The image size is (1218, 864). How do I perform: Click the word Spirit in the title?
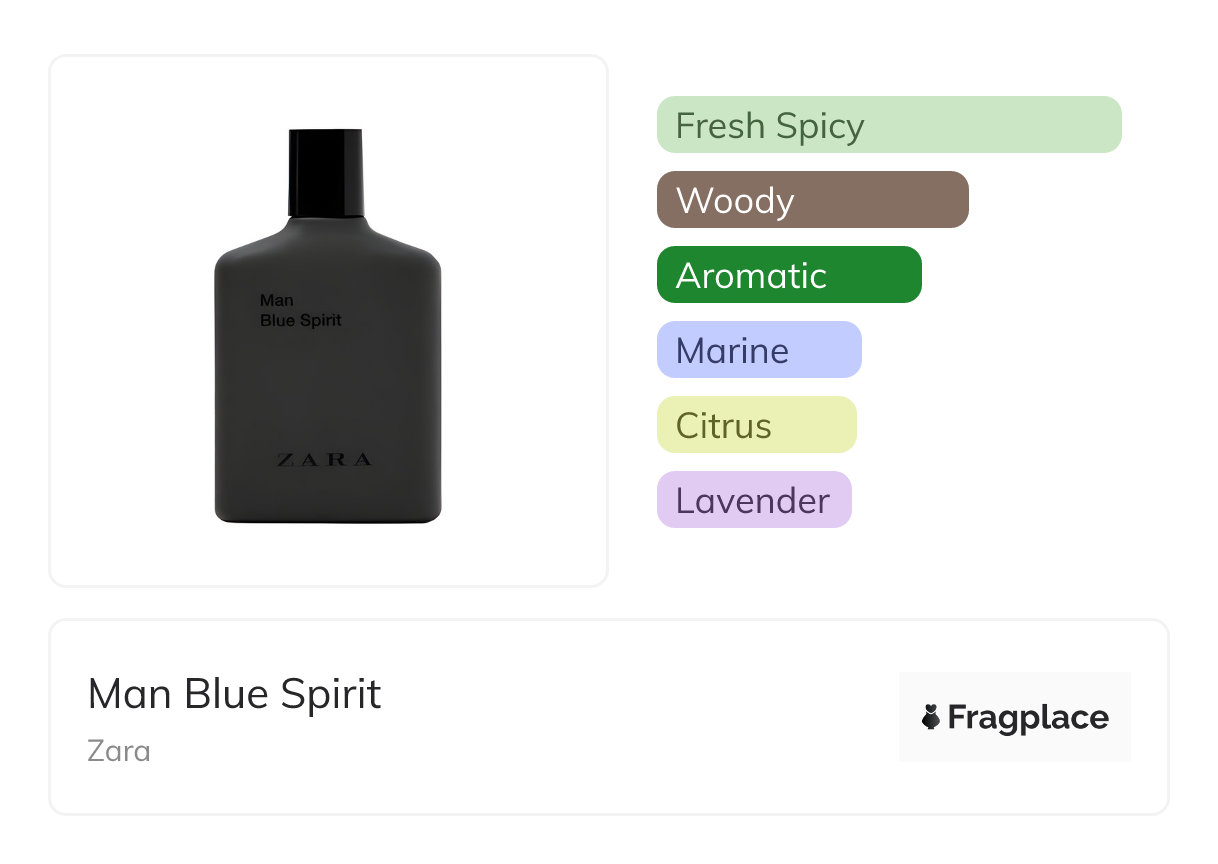(330, 694)
